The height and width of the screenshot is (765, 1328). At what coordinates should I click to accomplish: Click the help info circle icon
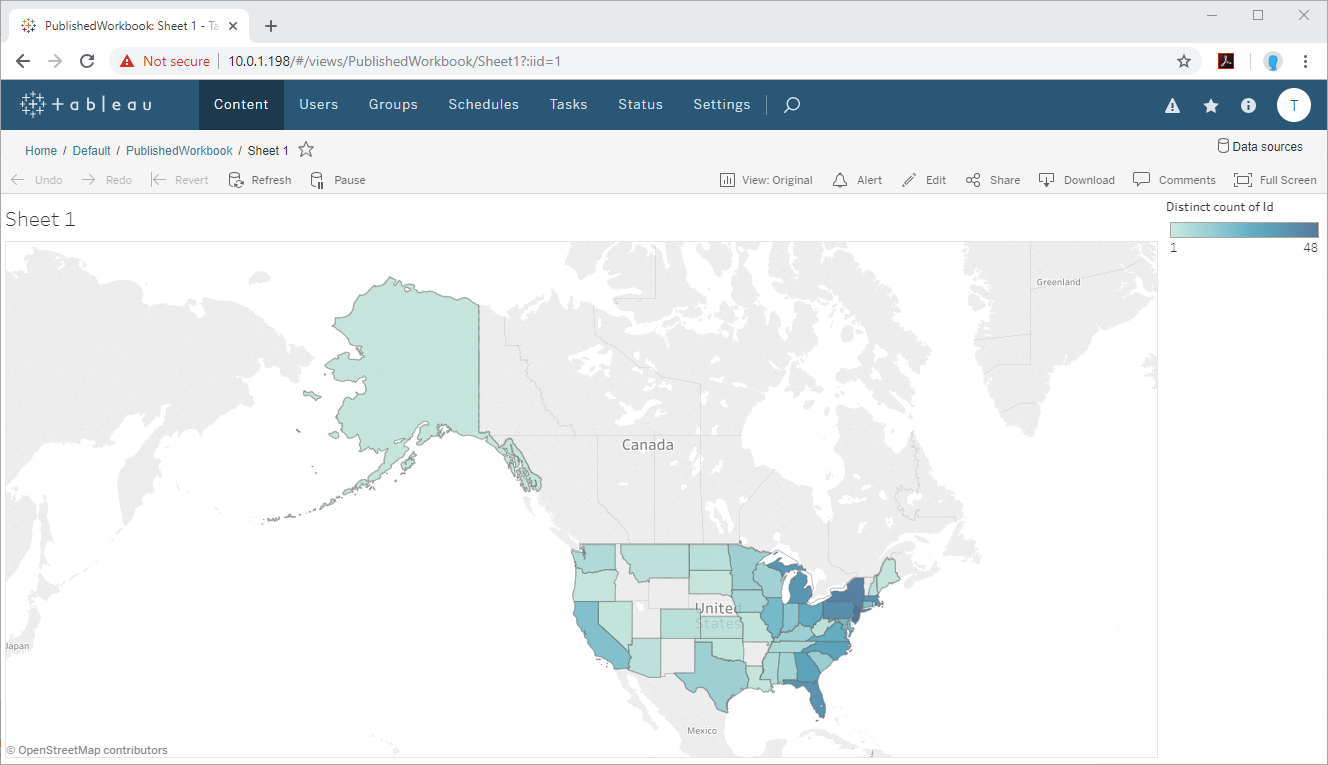tap(1248, 105)
